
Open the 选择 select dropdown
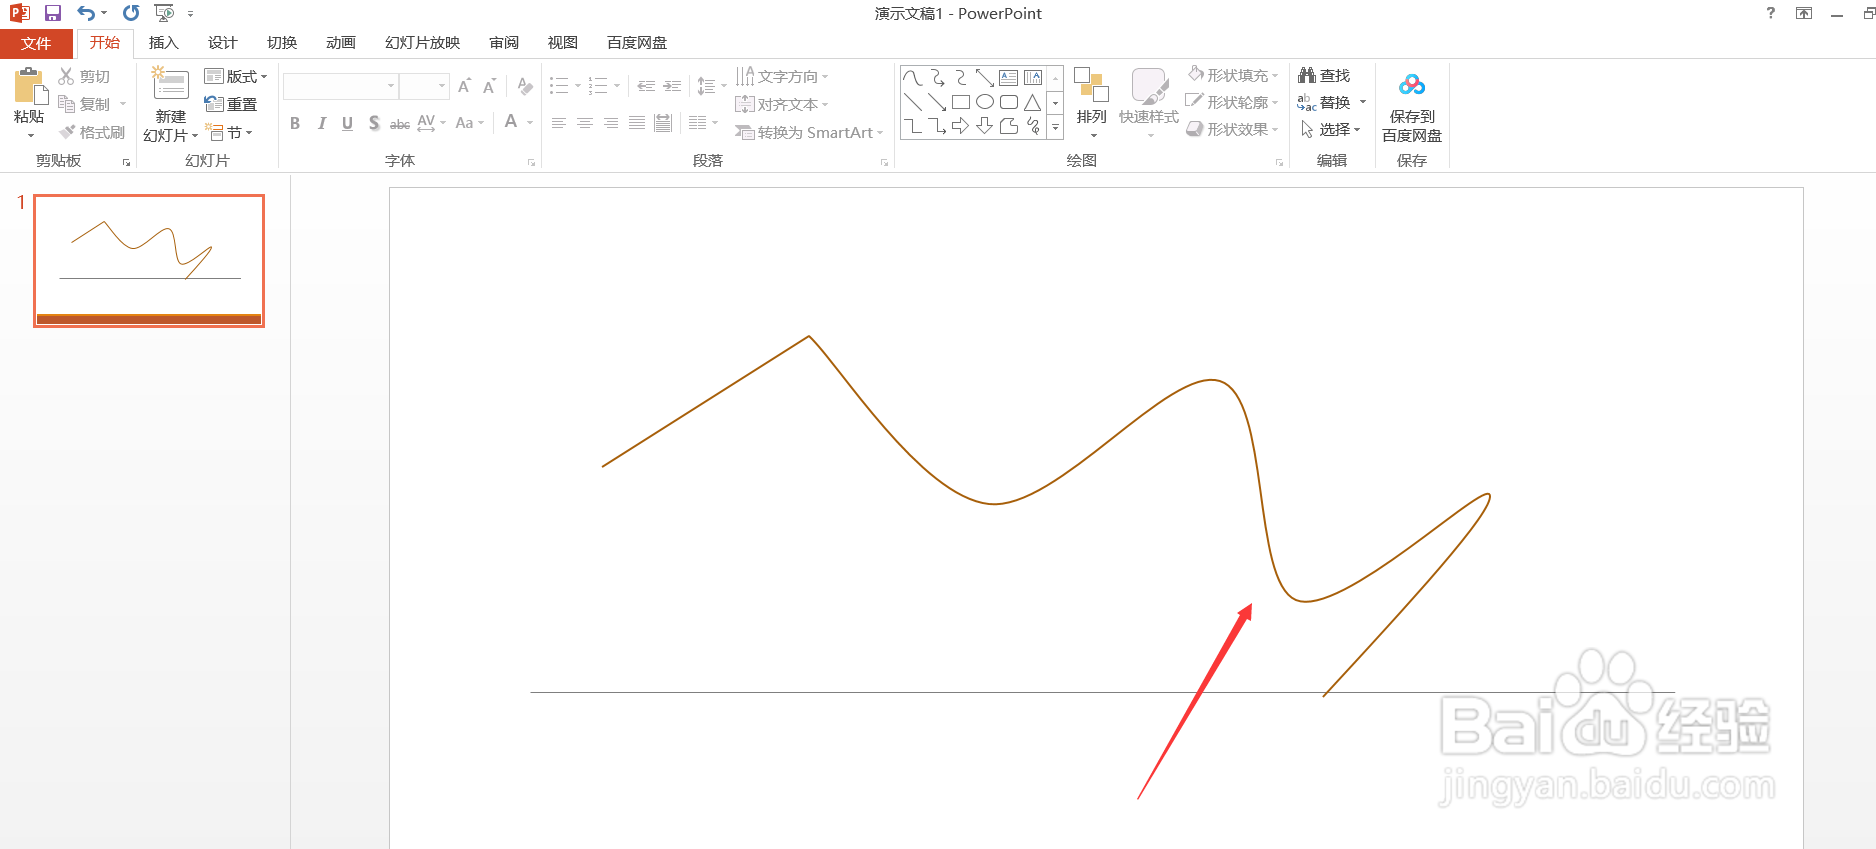click(x=1331, y=129)
